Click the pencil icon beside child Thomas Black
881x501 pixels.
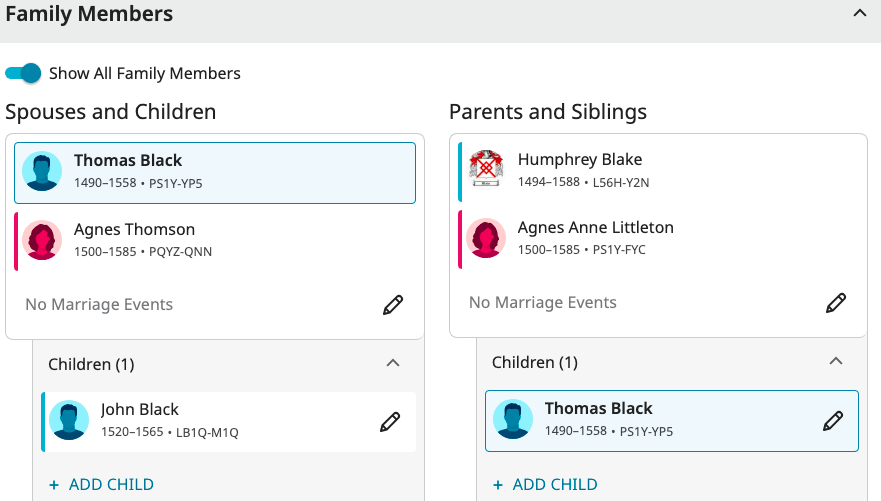point(832,421)
